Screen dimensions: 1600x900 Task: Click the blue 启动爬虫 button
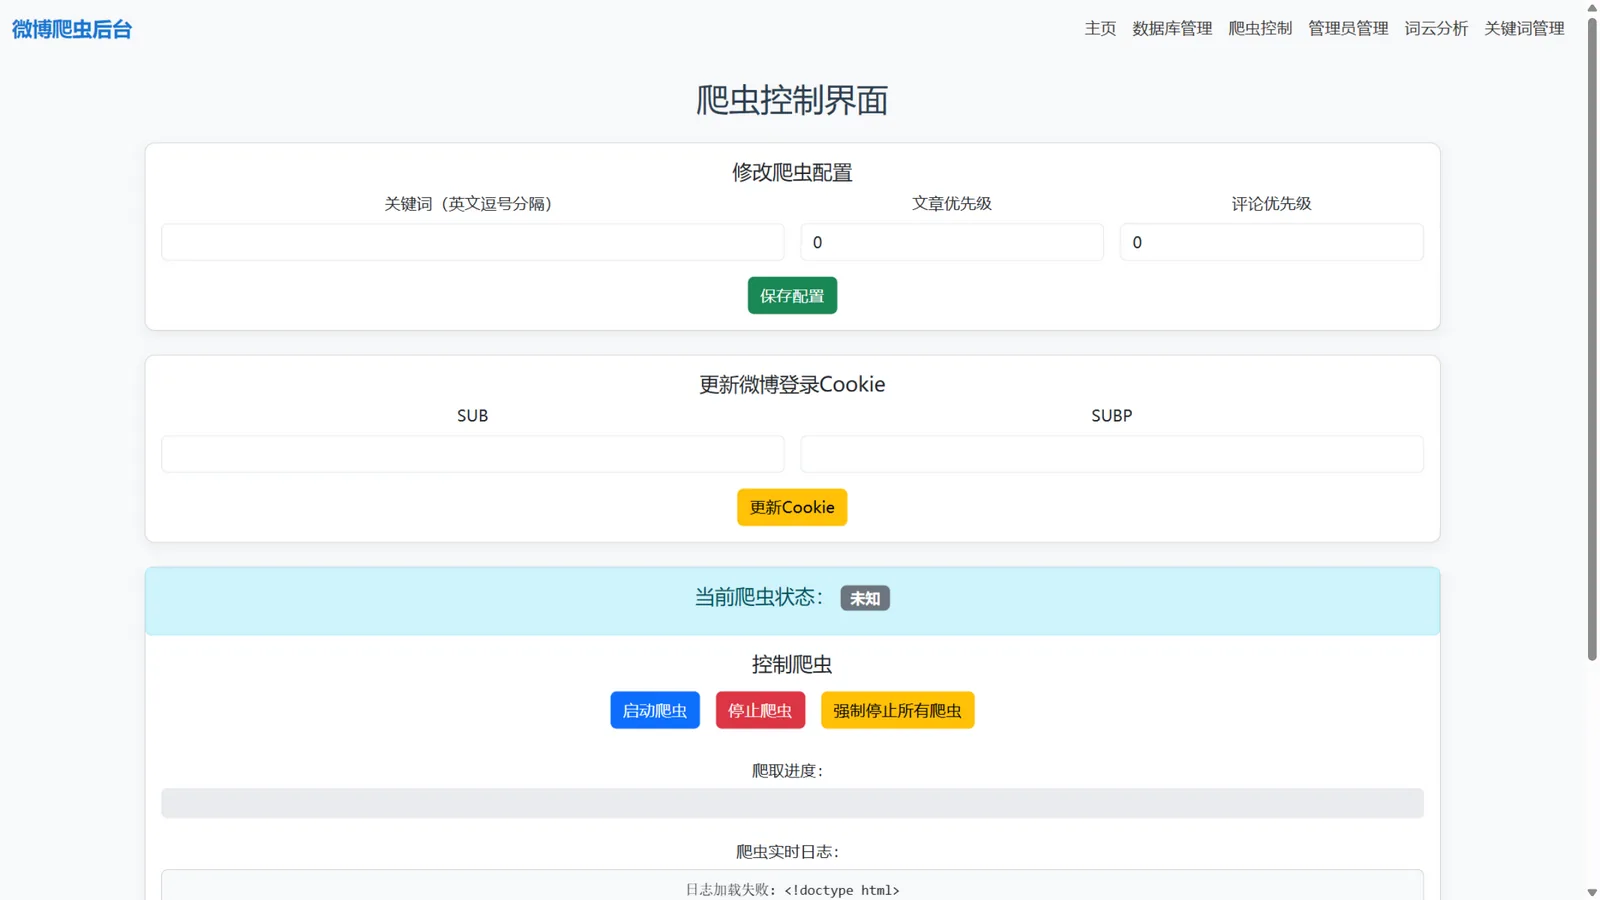pos(655,710)
